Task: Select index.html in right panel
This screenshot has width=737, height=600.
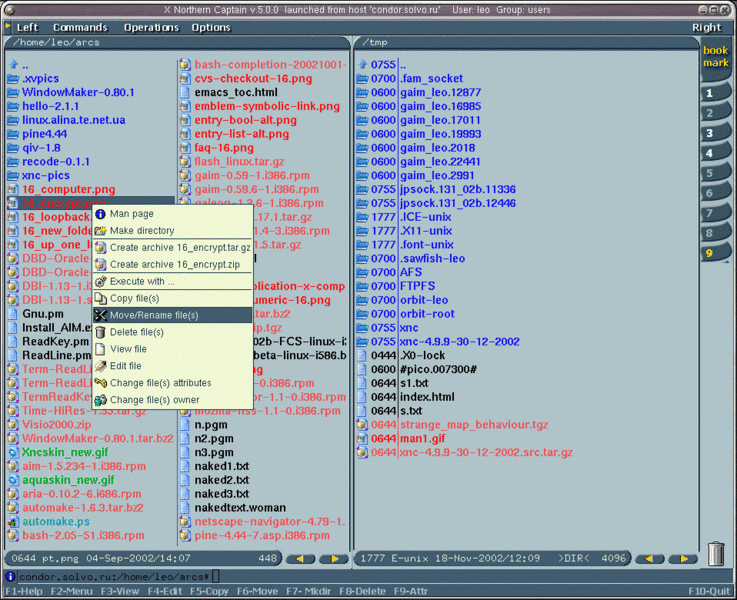Action: (427, 397)
